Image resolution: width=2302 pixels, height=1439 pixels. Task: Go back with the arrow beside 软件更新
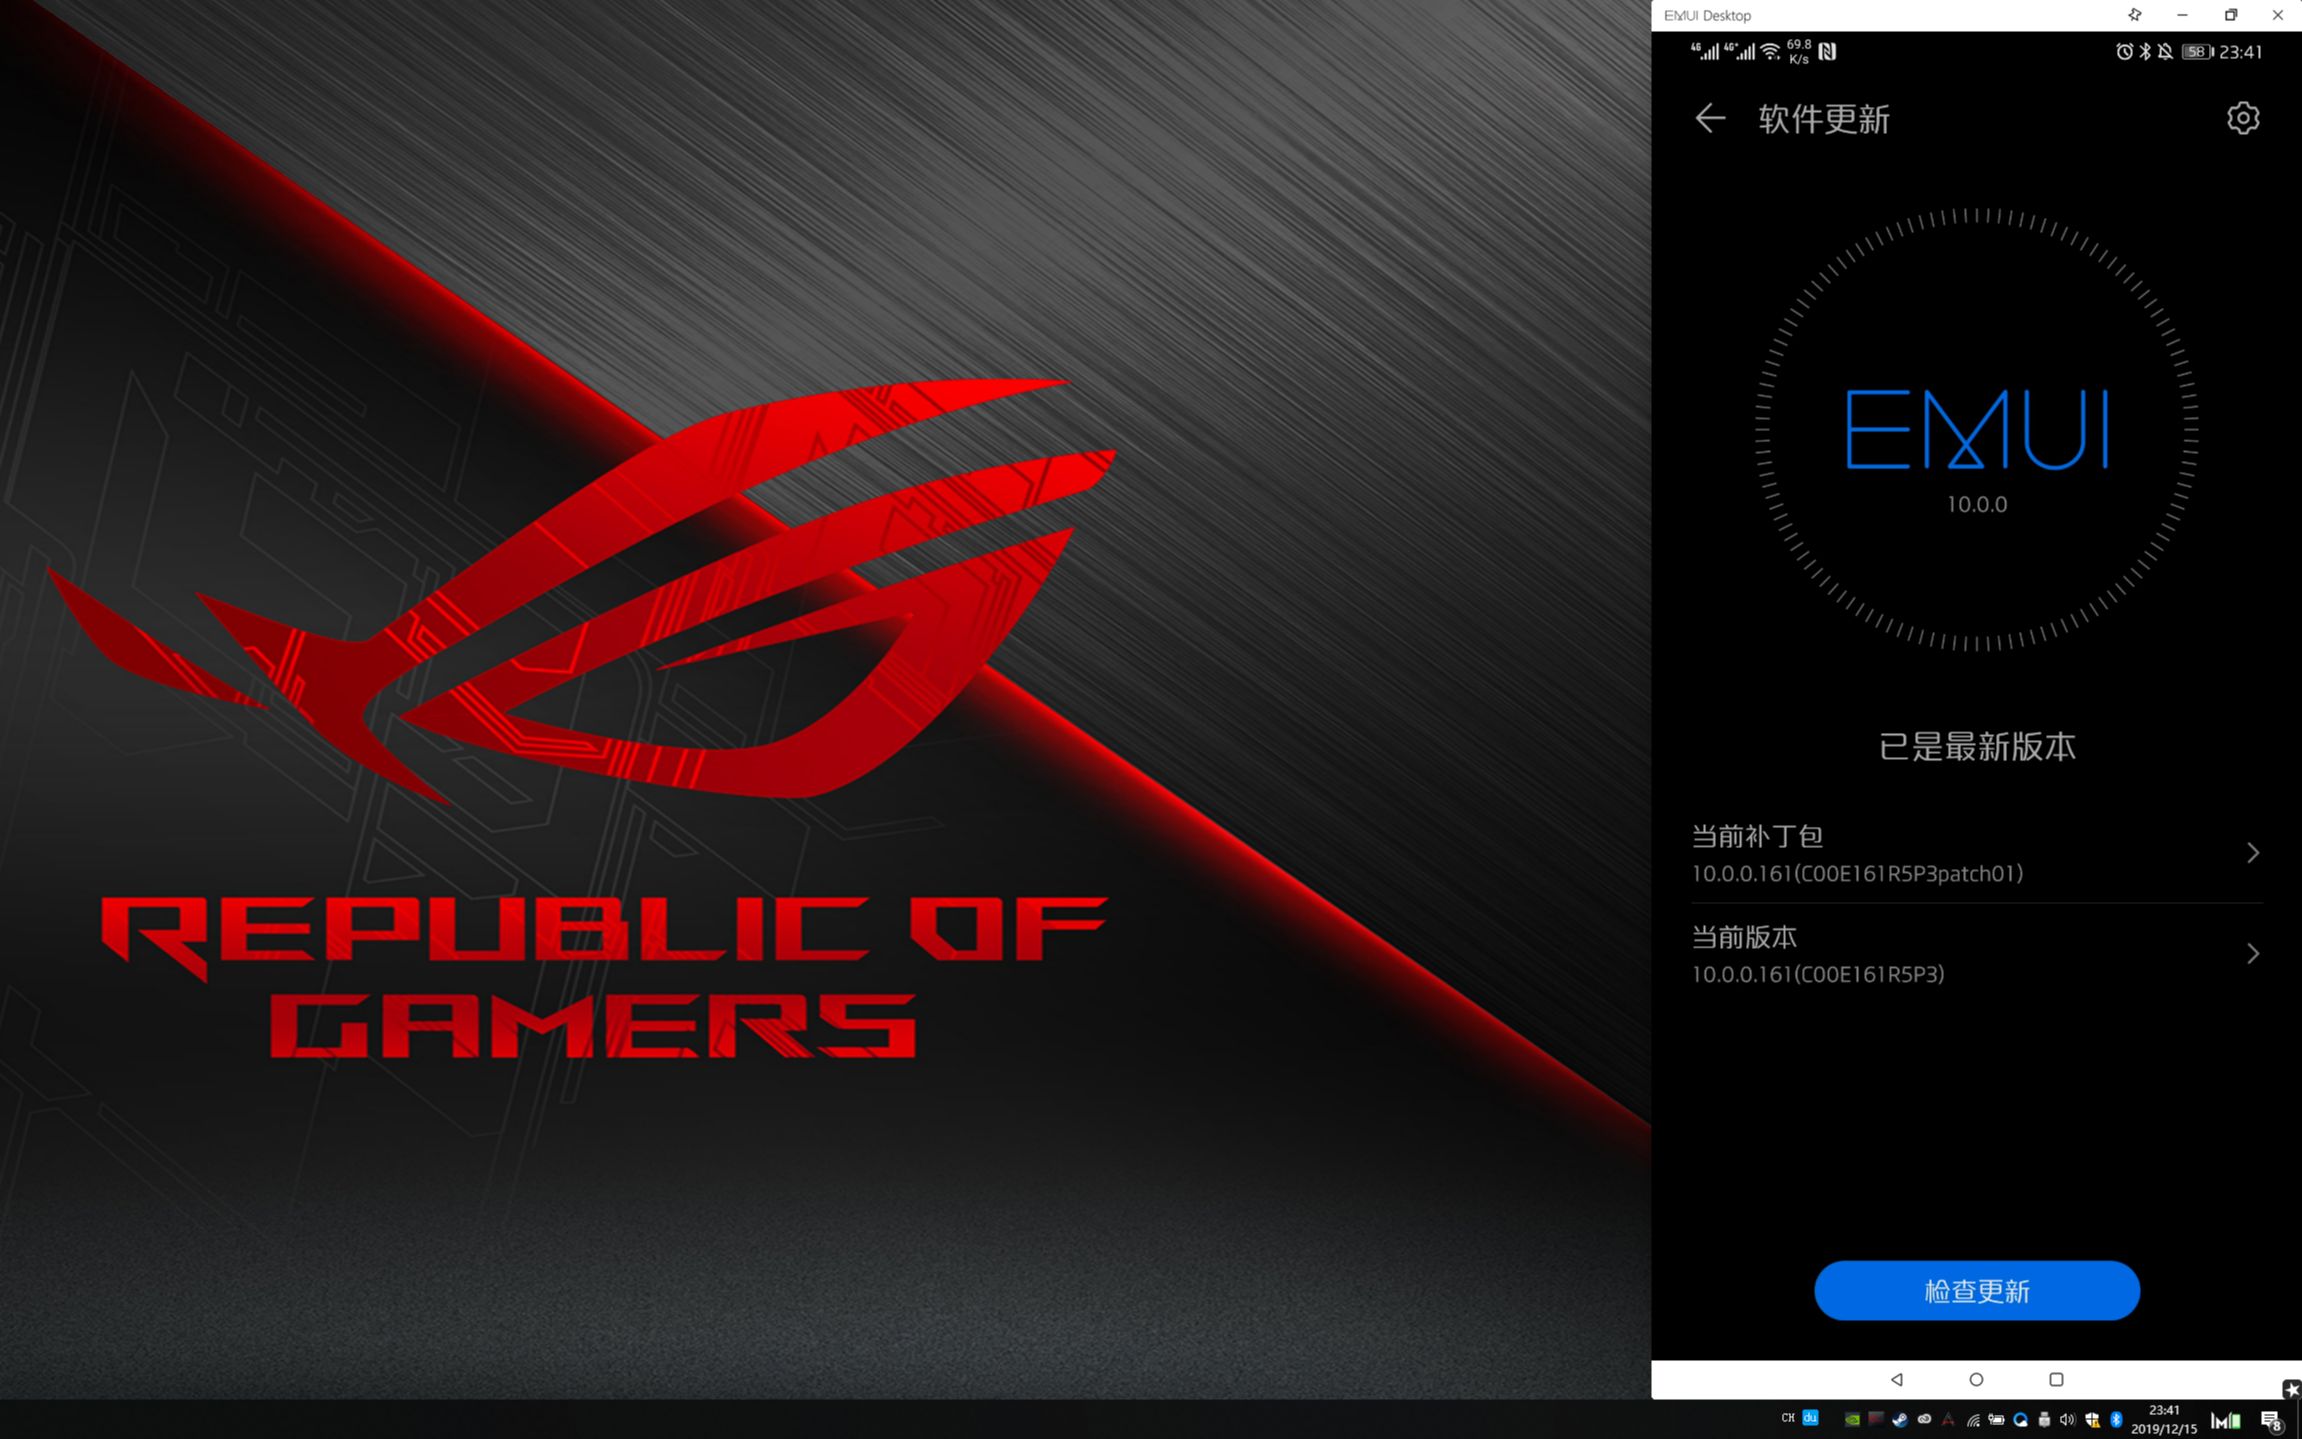[x=1710, y=118]
